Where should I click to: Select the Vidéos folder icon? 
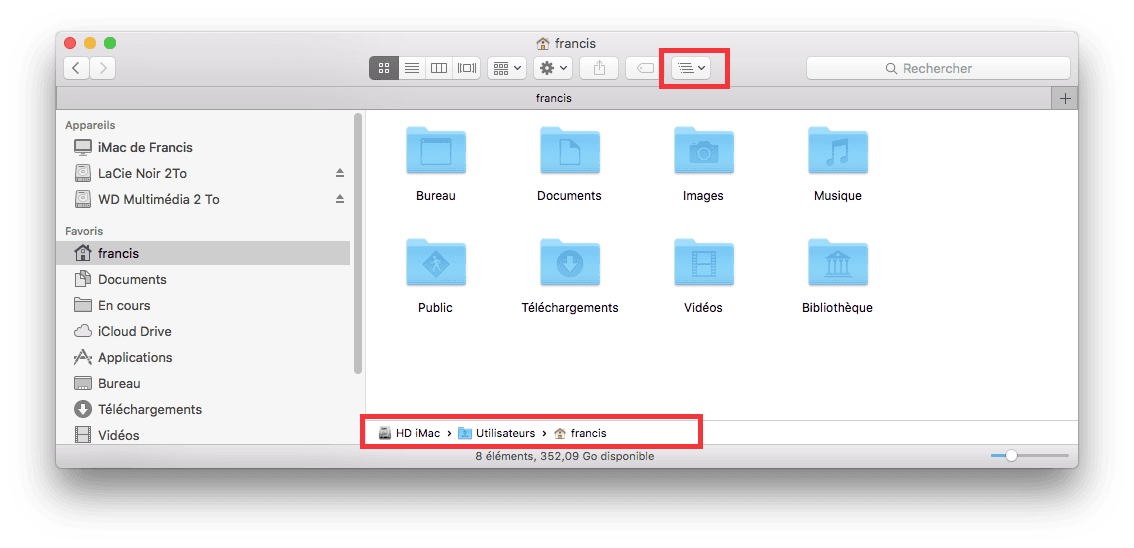pos(704,262)
